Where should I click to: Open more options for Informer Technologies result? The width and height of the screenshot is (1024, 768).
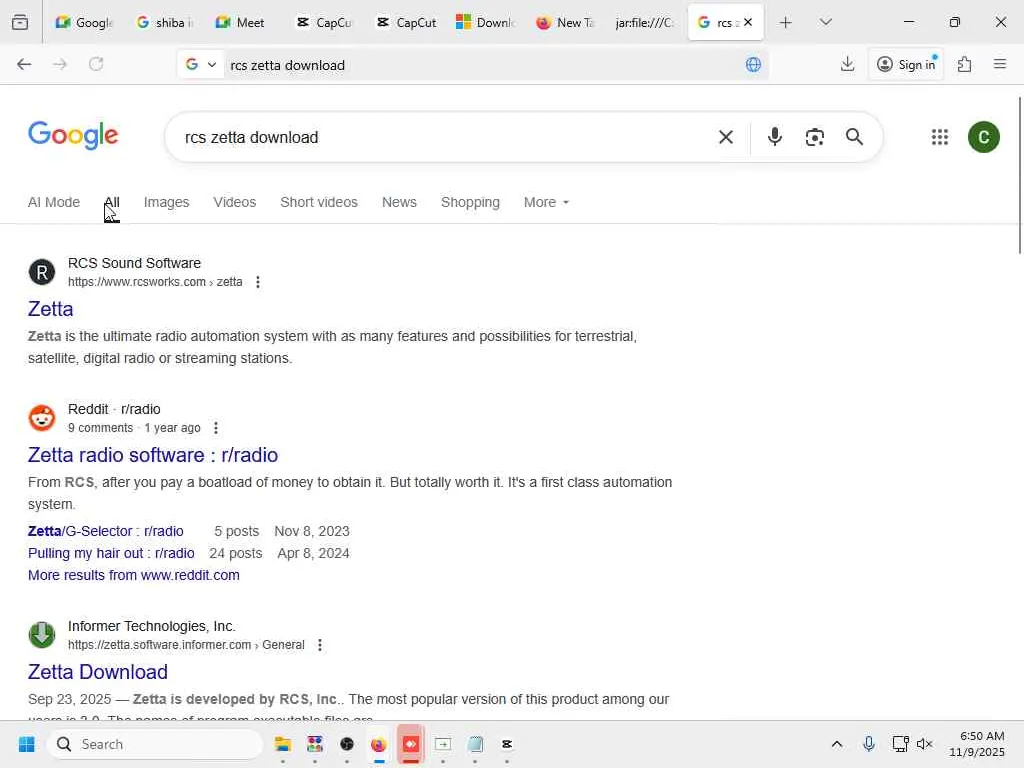320,645
